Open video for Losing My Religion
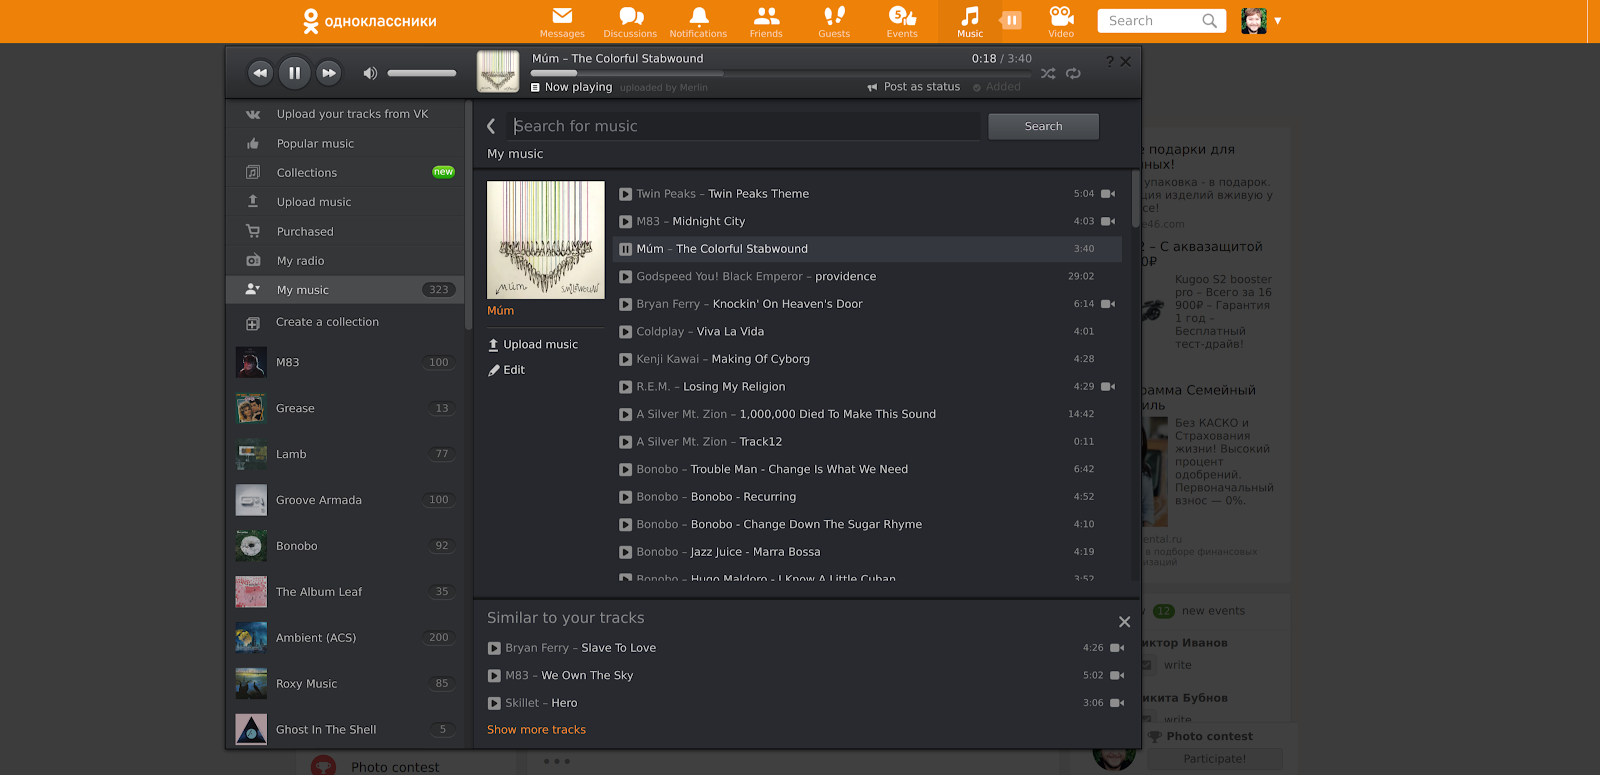The height and width of the screenshot is (775, 1600). coord(1108,386)
